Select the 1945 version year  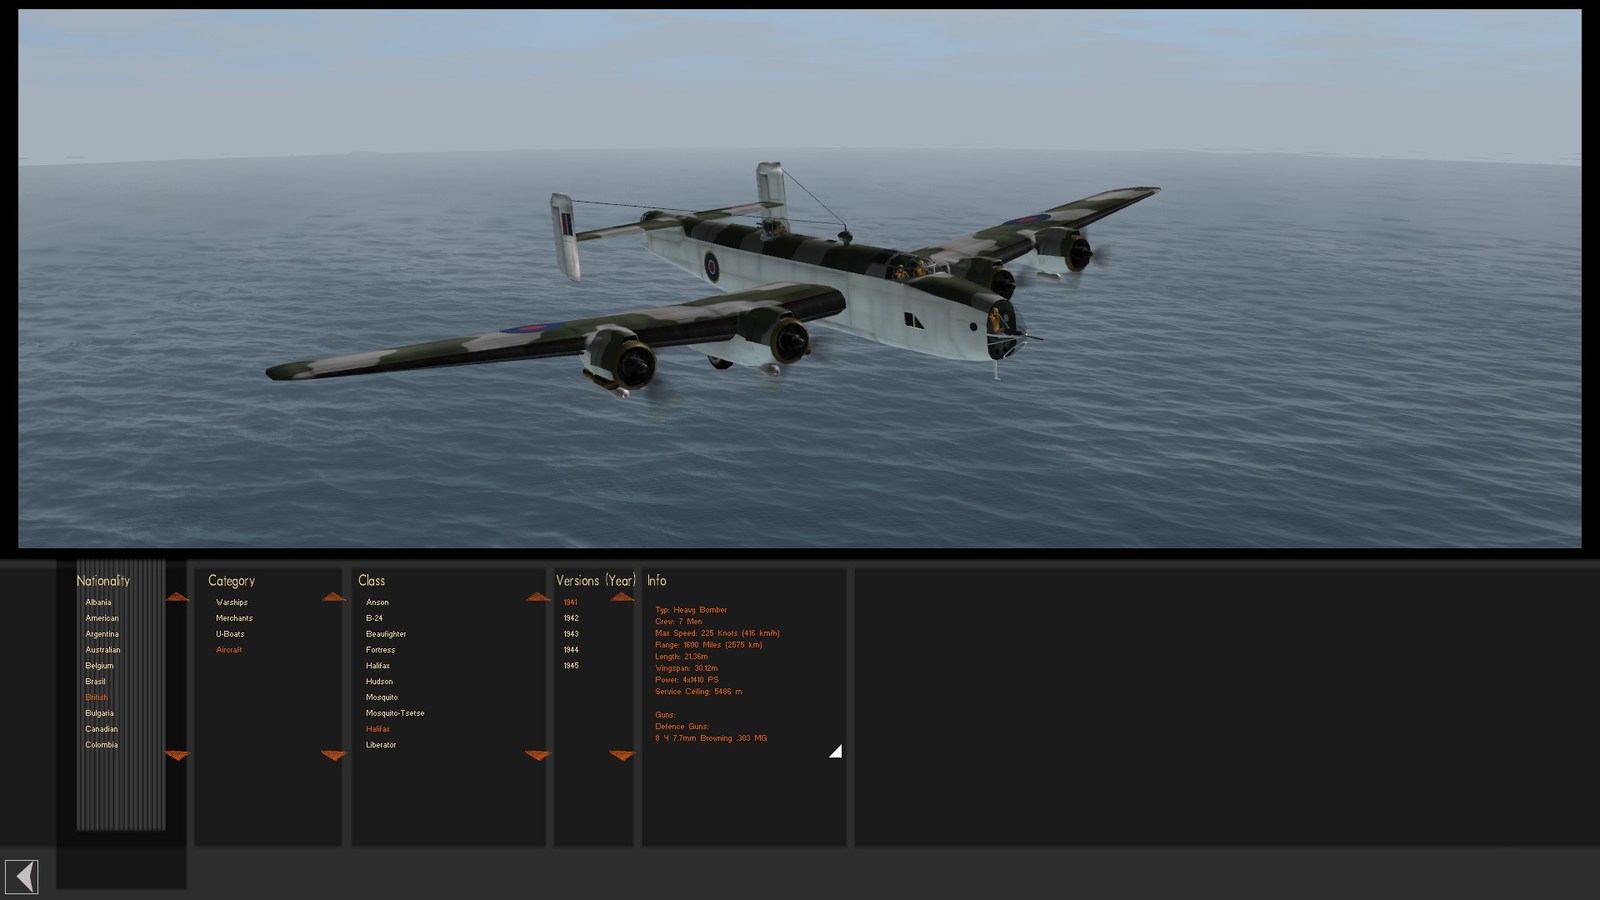[x=571, y=666]
